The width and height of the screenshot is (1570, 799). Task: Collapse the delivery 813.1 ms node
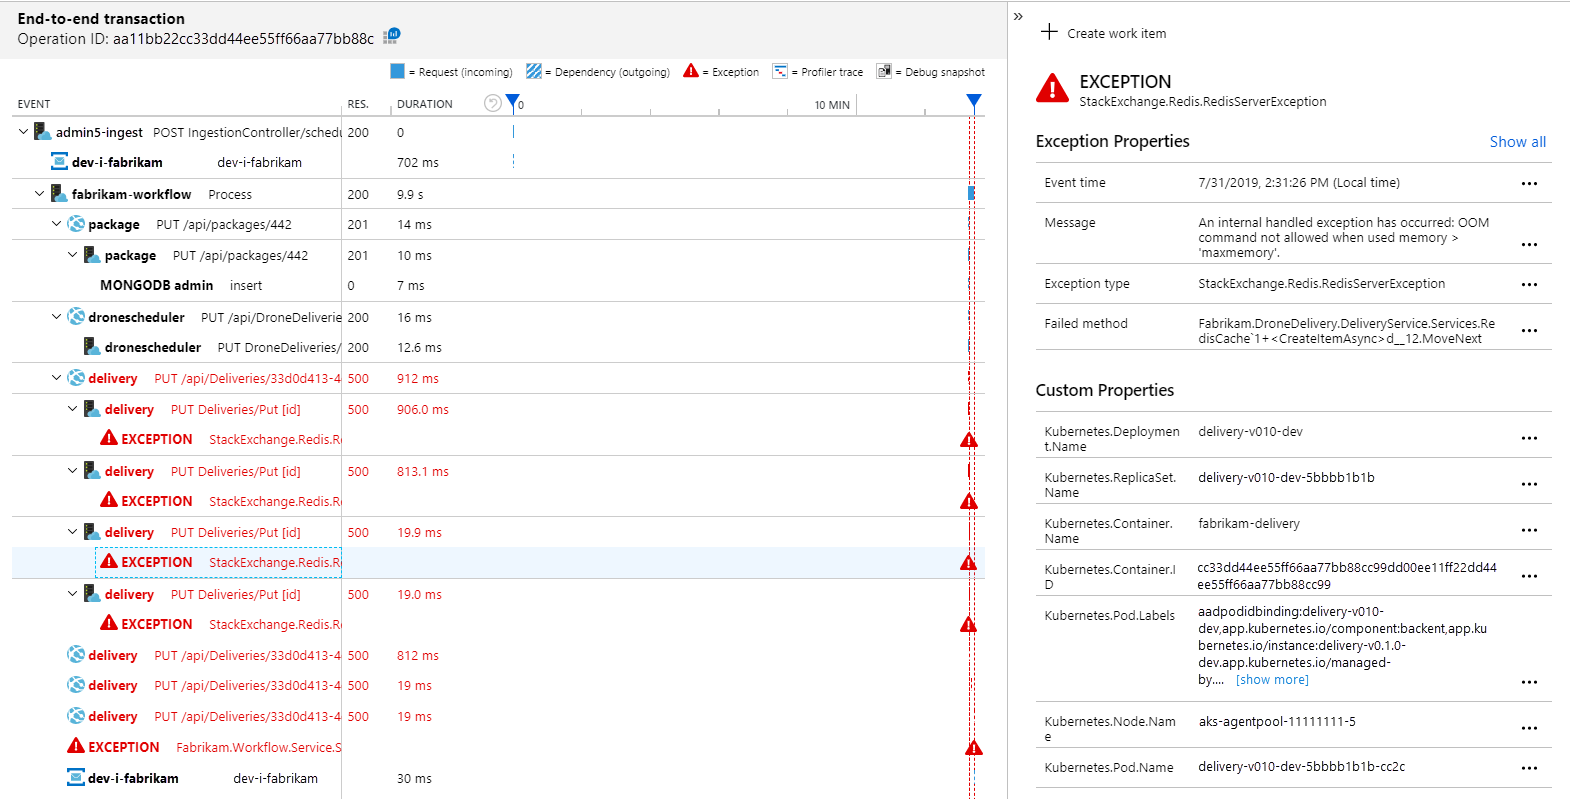tap(73, 471)
